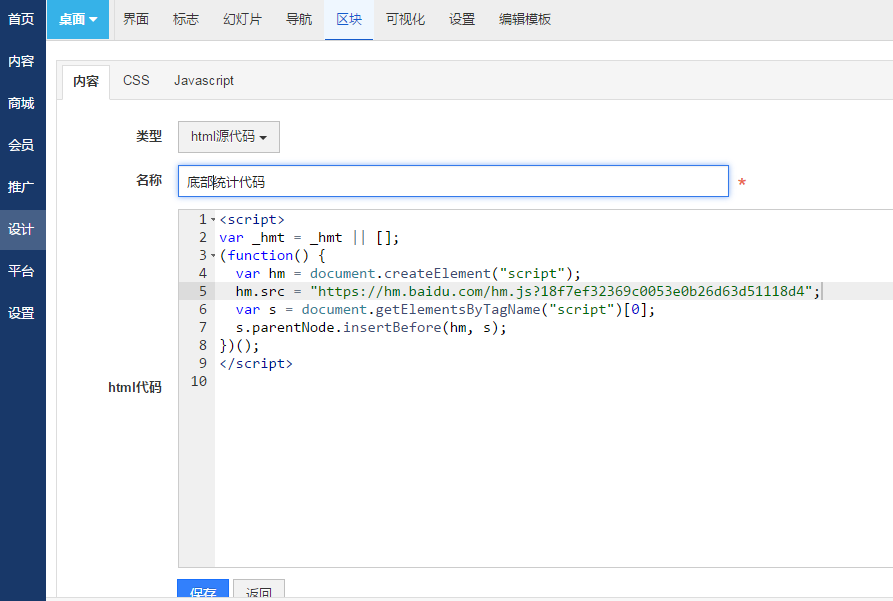Select 设计 in the left sidebar
893x601 pixels.
tap(22, 230)
